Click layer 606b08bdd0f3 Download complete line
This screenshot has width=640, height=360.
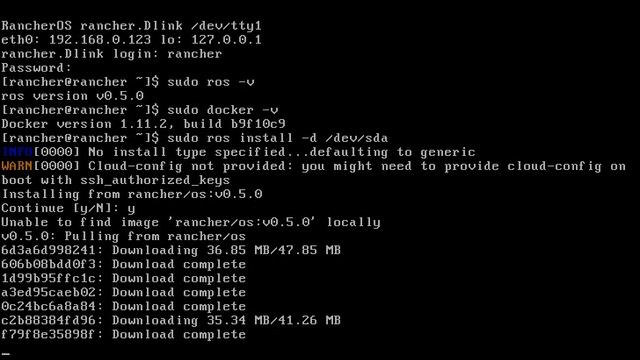pyautogui.click(x=124, y=264)
